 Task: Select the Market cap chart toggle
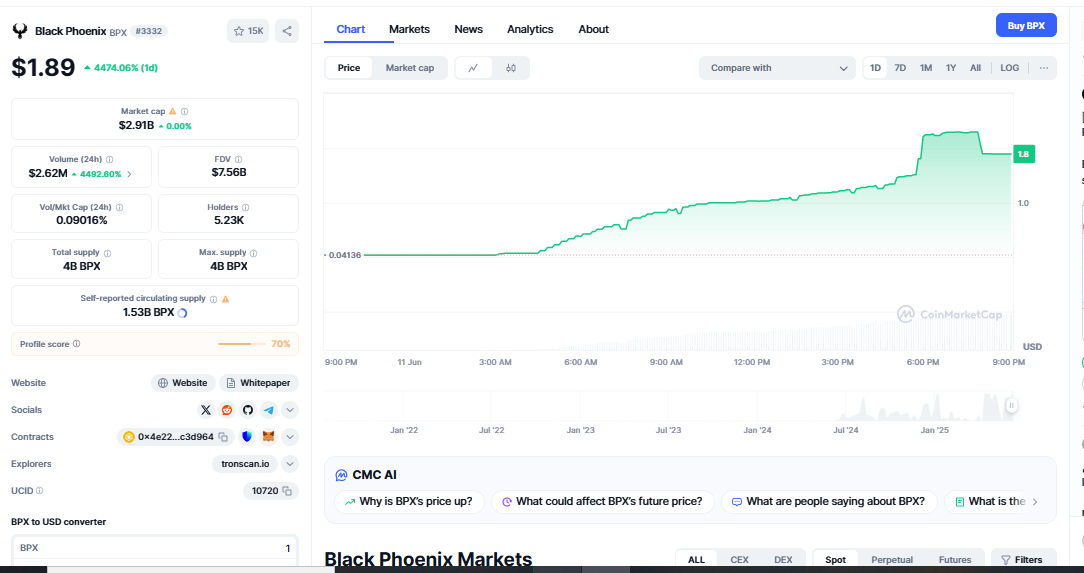(x=410, y=68)
